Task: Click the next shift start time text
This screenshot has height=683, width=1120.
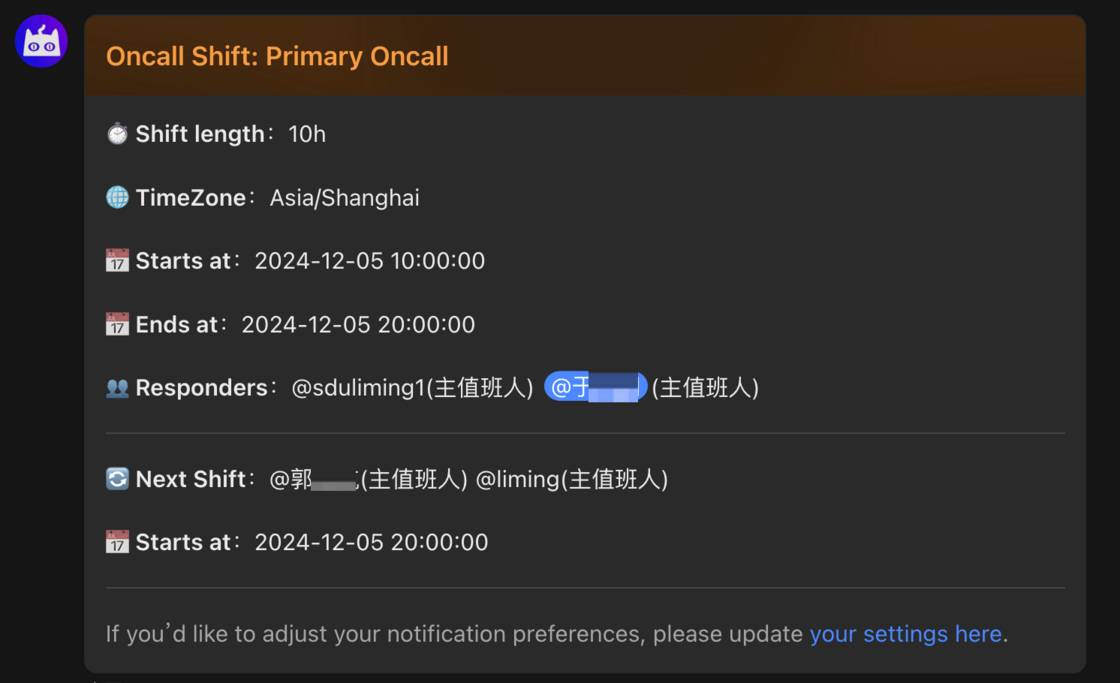Action: 370,541
